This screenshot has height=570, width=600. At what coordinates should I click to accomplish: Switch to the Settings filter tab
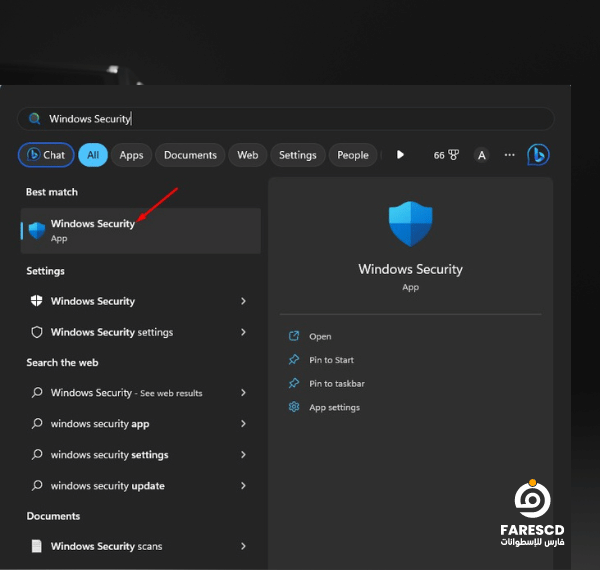[298, 155]
